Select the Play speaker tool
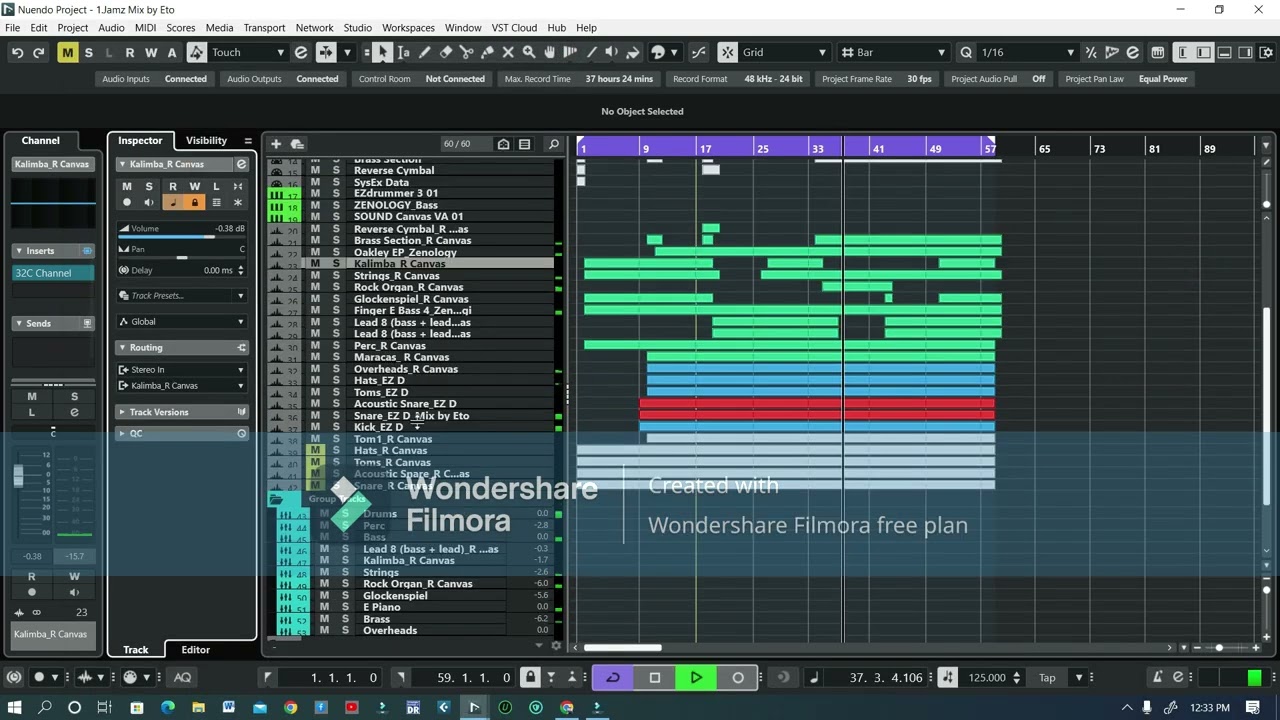Image resolution: width=1280 pixels, height=720 pixels. tap(612, 53)
